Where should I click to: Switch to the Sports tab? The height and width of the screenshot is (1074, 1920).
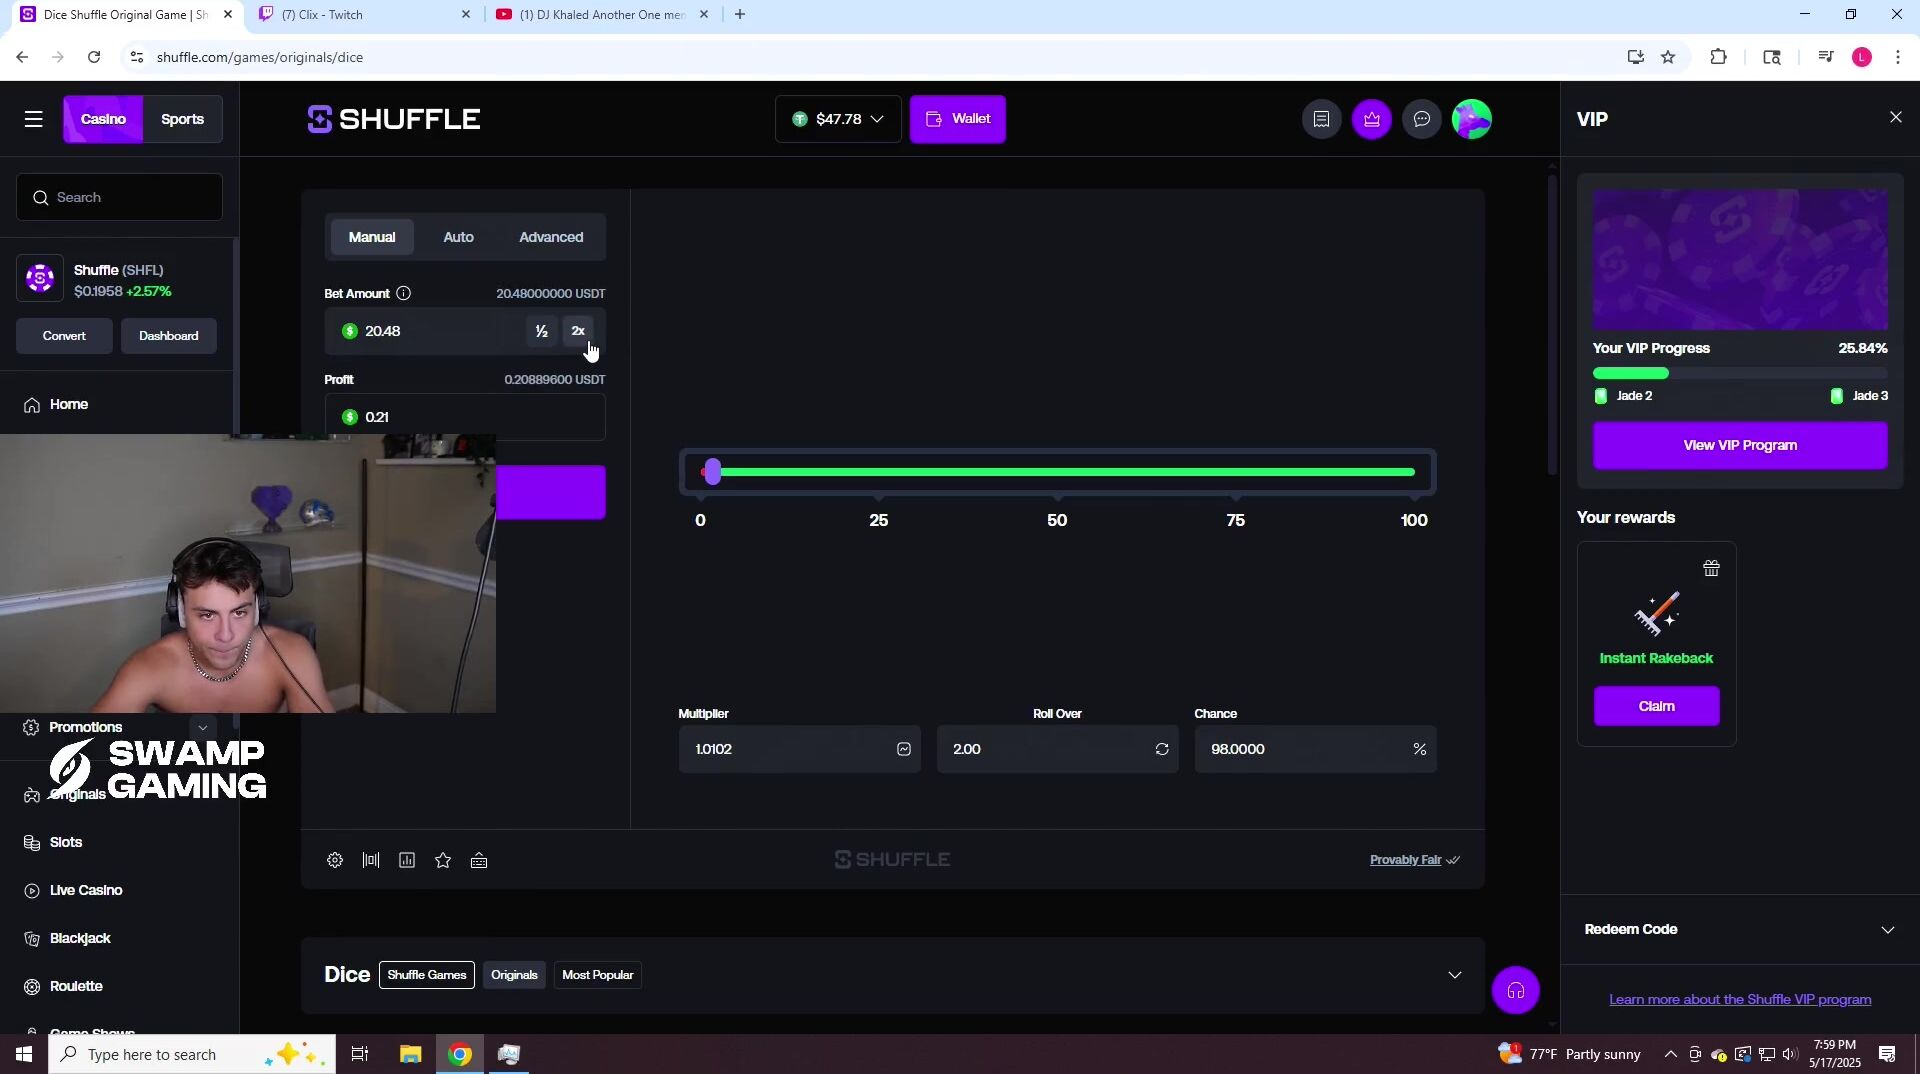click(182, 119)
